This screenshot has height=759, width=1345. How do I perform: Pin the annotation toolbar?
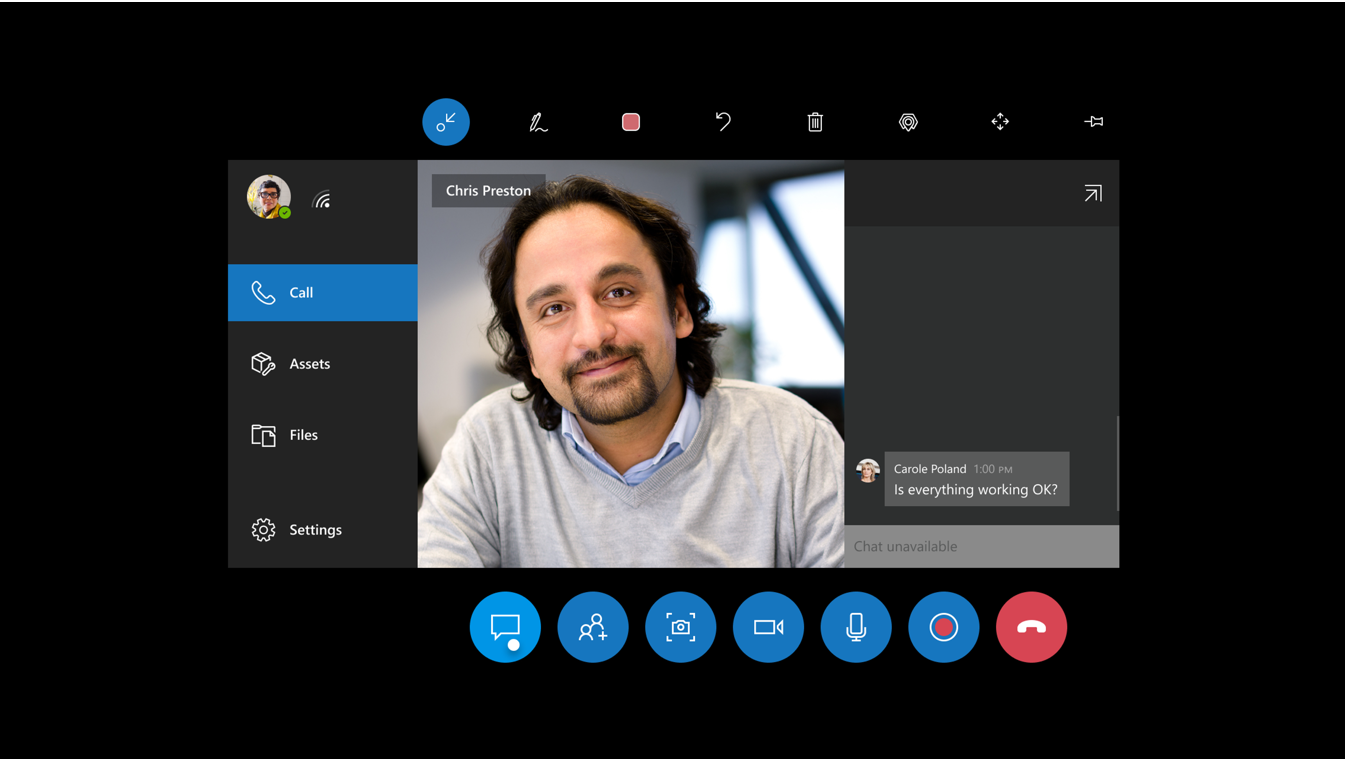1093,121
